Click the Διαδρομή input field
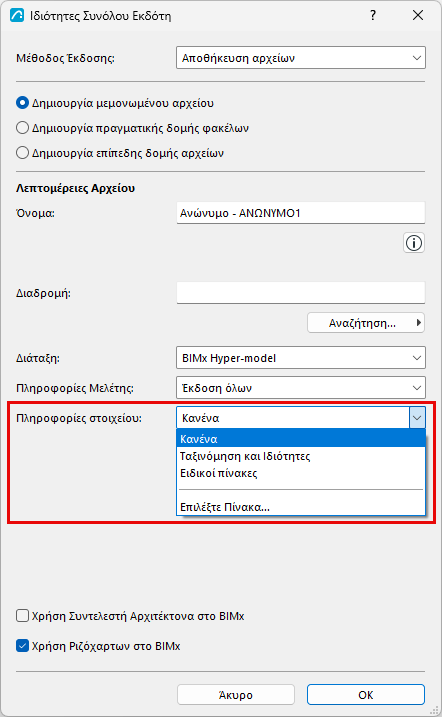 (x=301, y=293)
